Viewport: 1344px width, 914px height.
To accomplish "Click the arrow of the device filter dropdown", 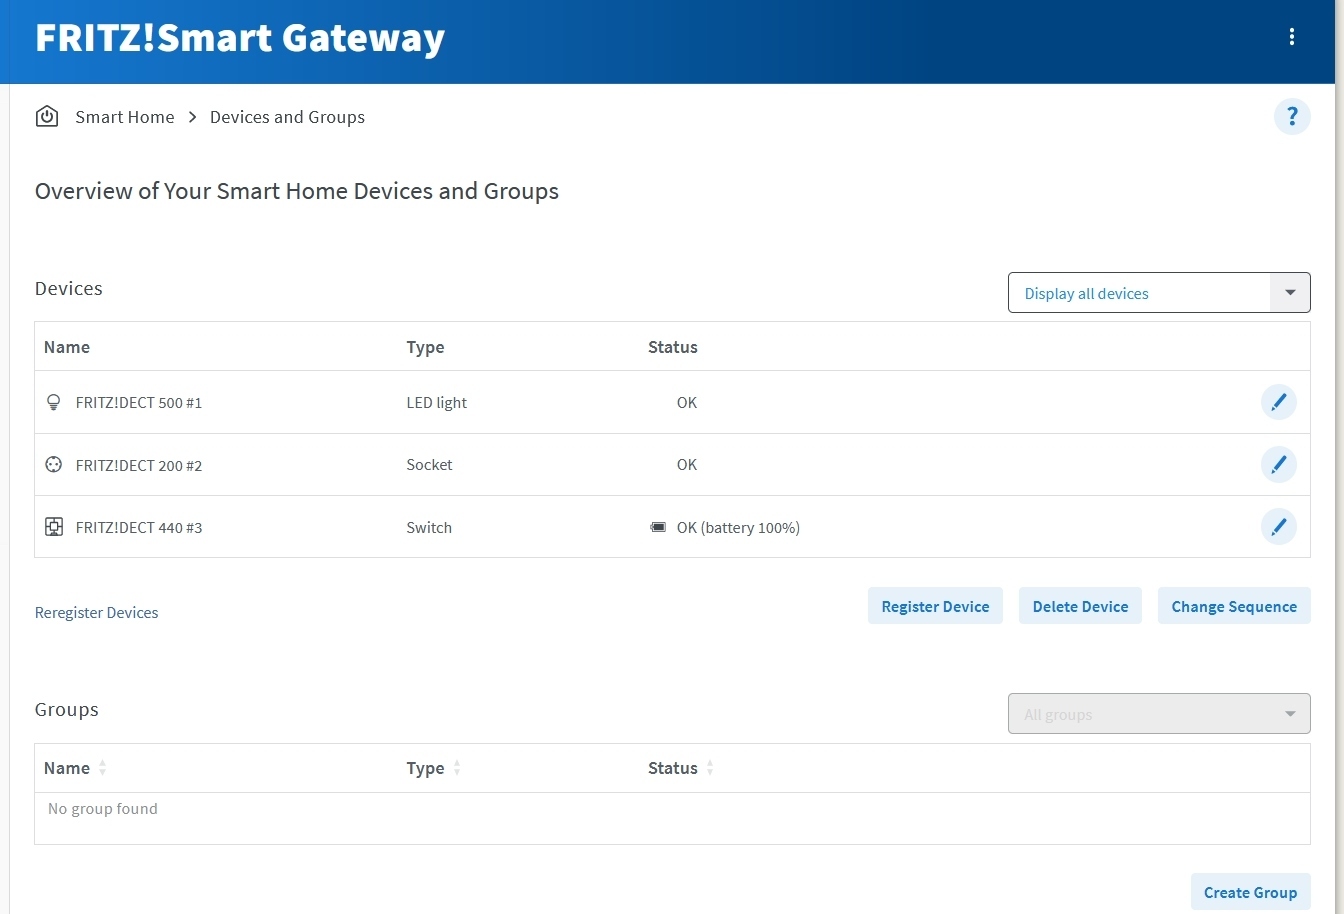I will tap(1290, 293).
